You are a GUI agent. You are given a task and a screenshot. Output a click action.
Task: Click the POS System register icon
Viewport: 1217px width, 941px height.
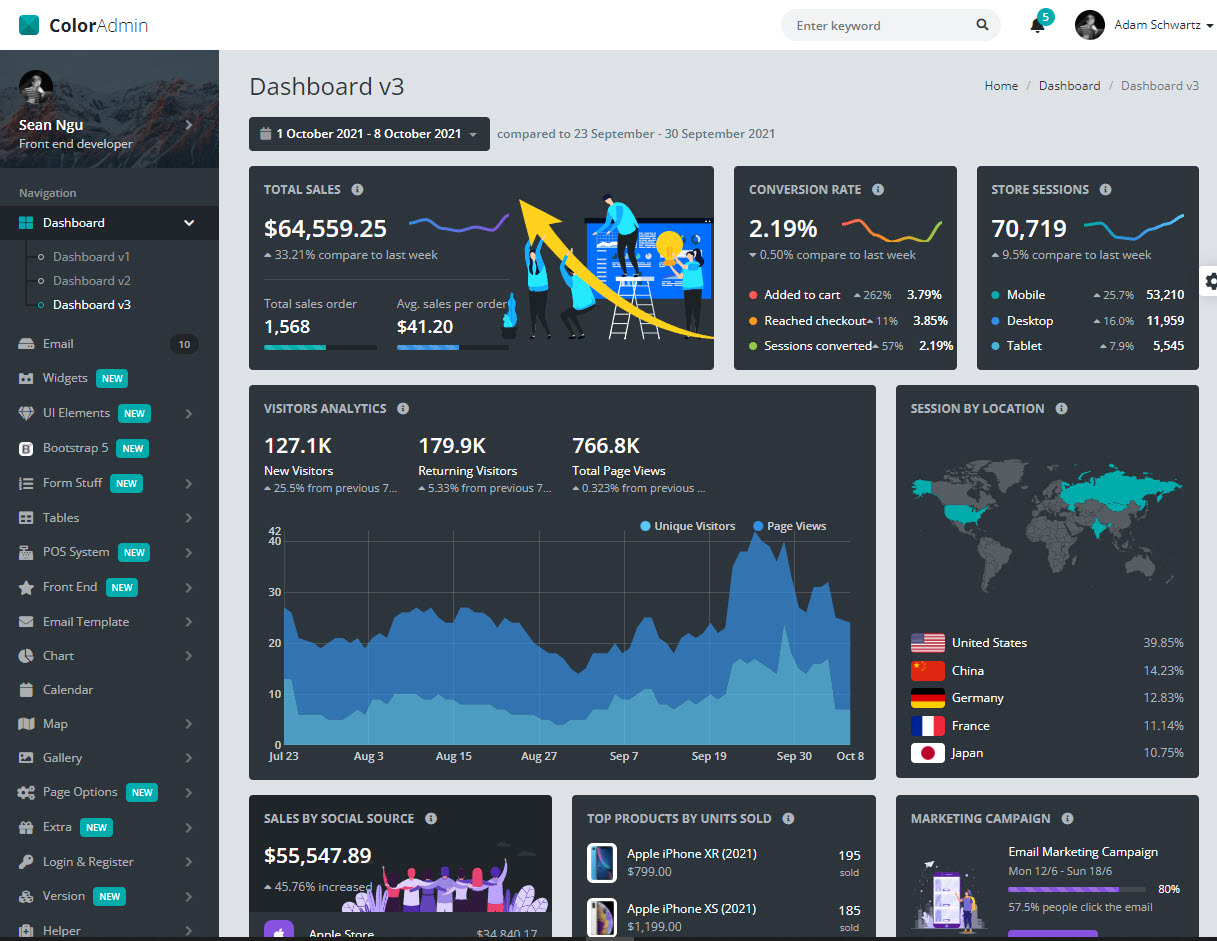[26, 552]
